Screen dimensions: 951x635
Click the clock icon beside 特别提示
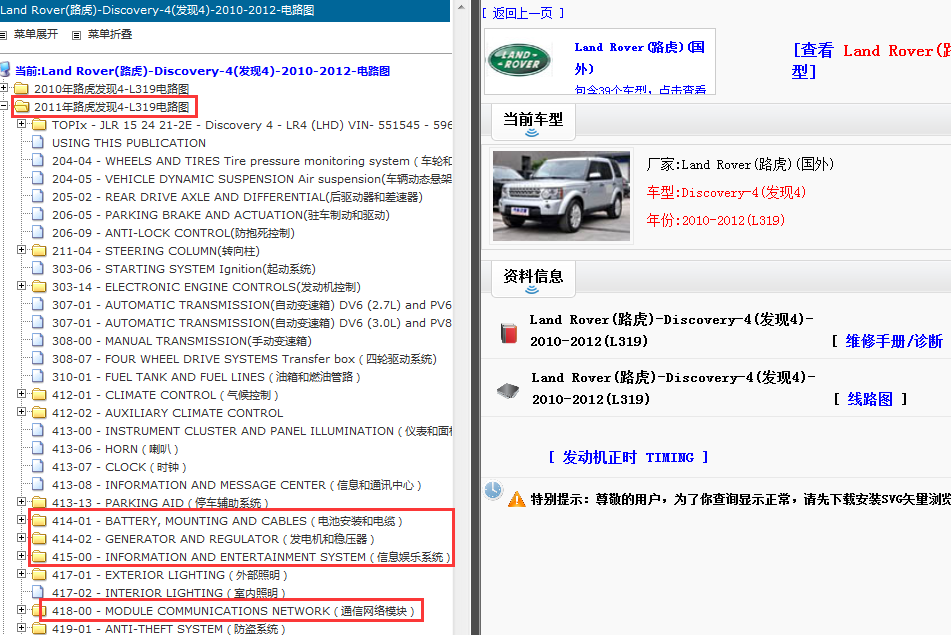pos(493,490)
